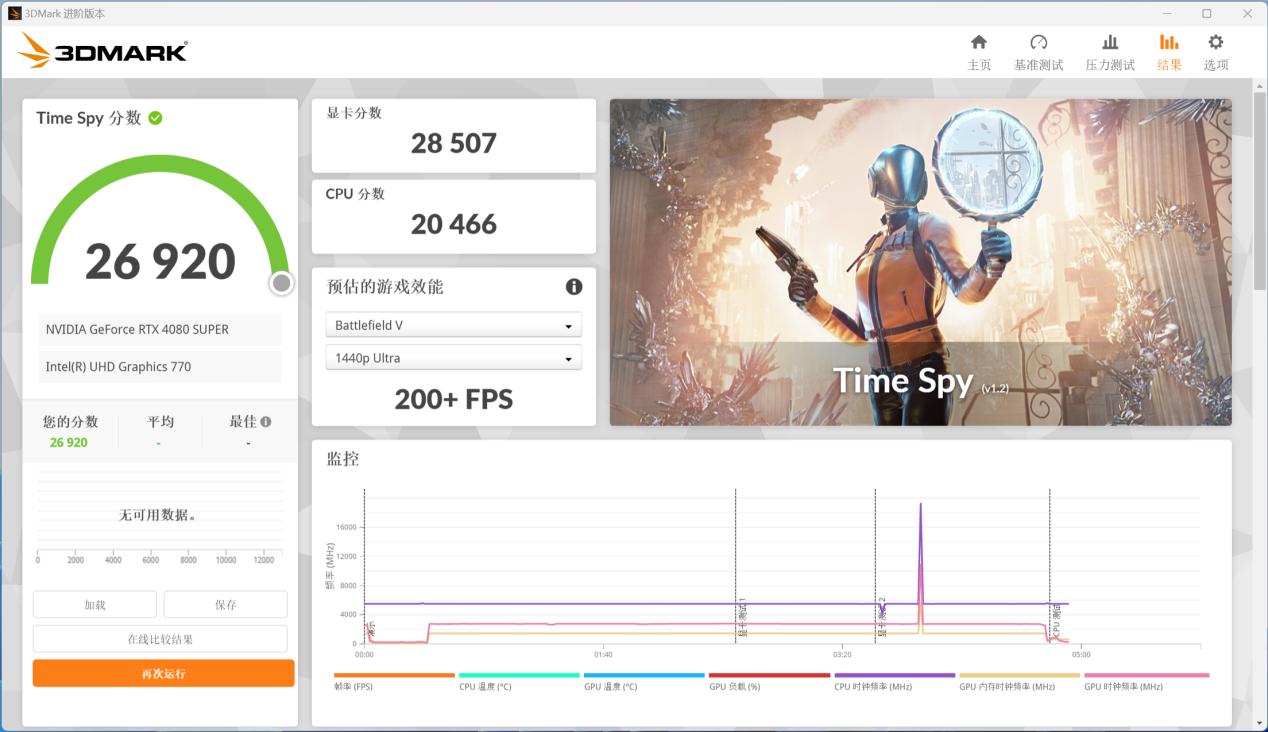Open the Battlefield V game dropdown
The width and height of the screenshot is (1268, 732).
coord(453,324)
